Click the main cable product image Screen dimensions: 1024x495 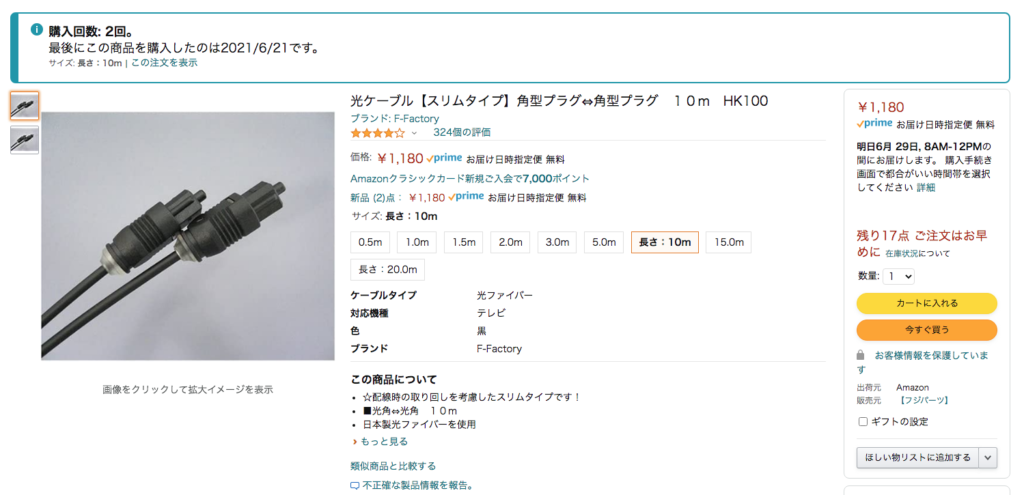click(x=188, y=236)
